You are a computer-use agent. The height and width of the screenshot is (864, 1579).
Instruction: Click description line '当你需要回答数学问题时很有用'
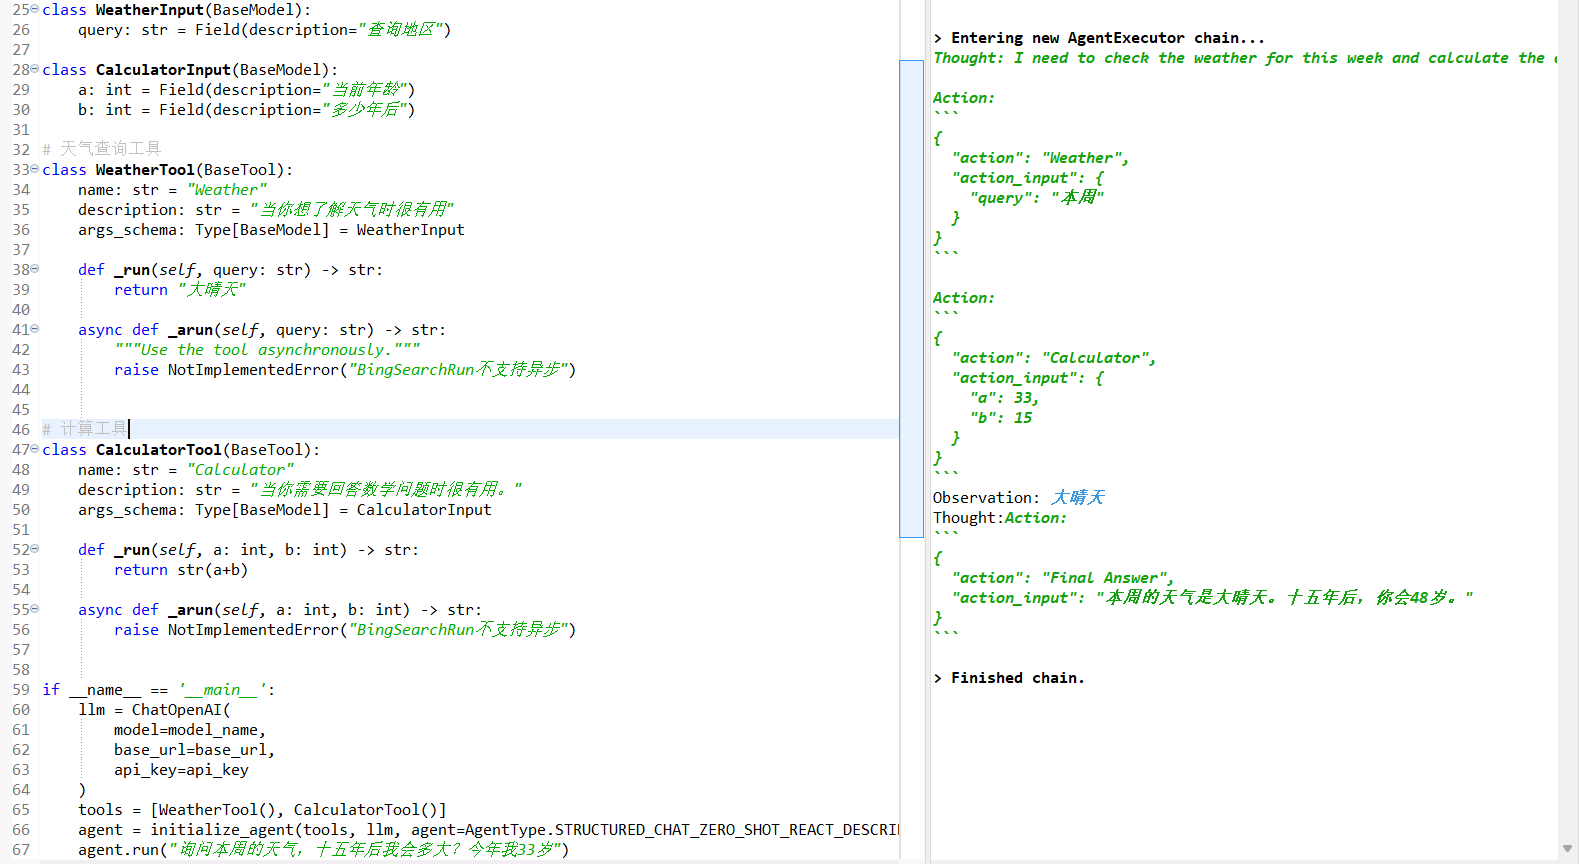coord(300,490)
